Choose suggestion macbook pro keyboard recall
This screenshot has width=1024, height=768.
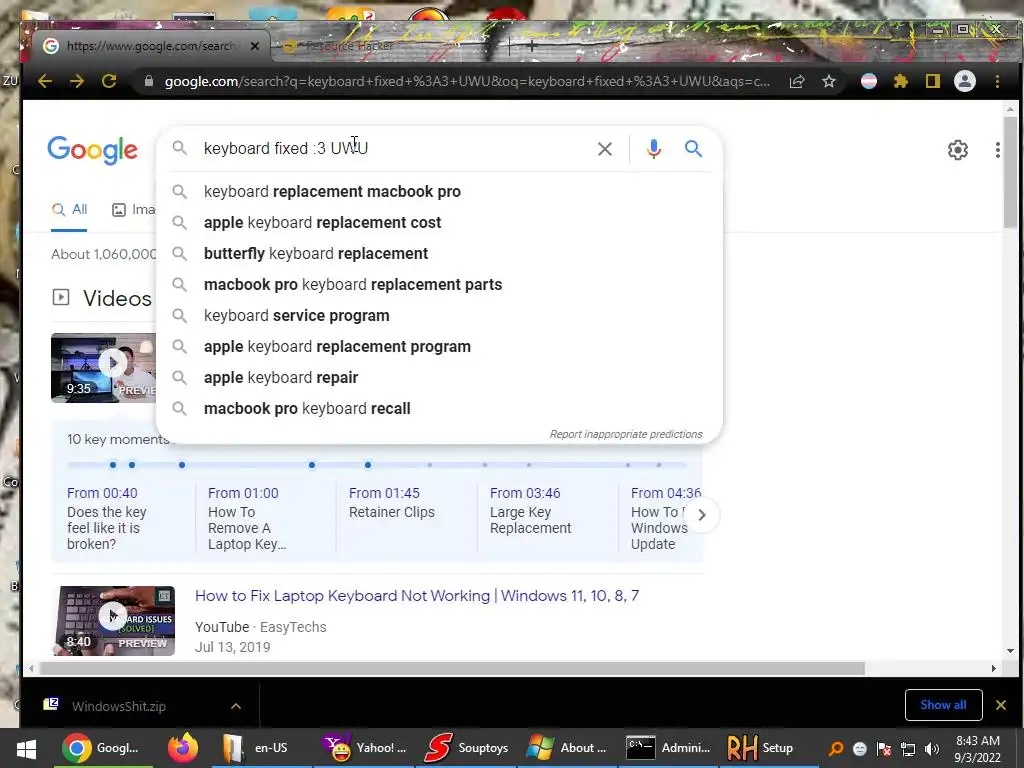click(439, 409)
